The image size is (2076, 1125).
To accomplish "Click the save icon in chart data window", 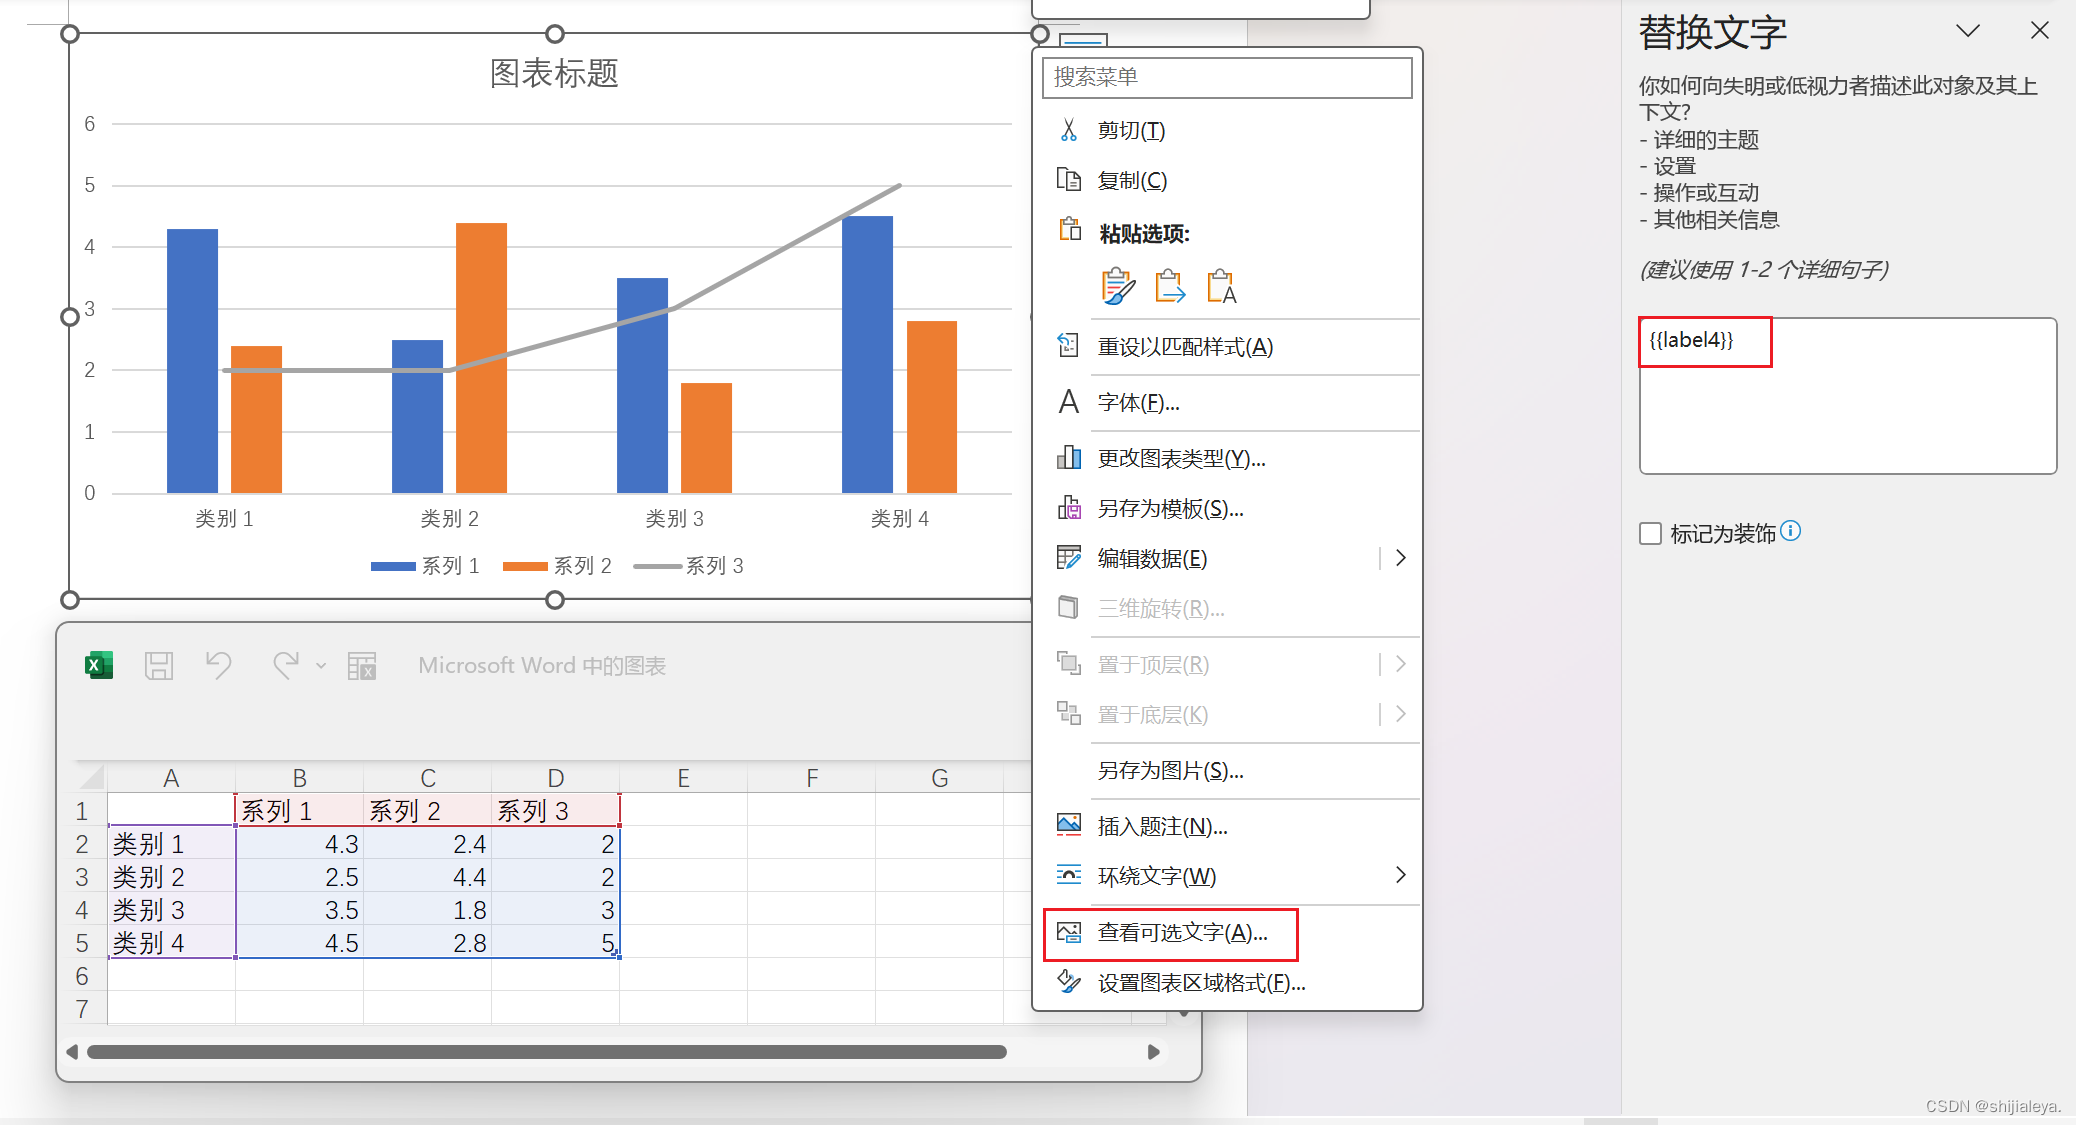I will 159,665.
